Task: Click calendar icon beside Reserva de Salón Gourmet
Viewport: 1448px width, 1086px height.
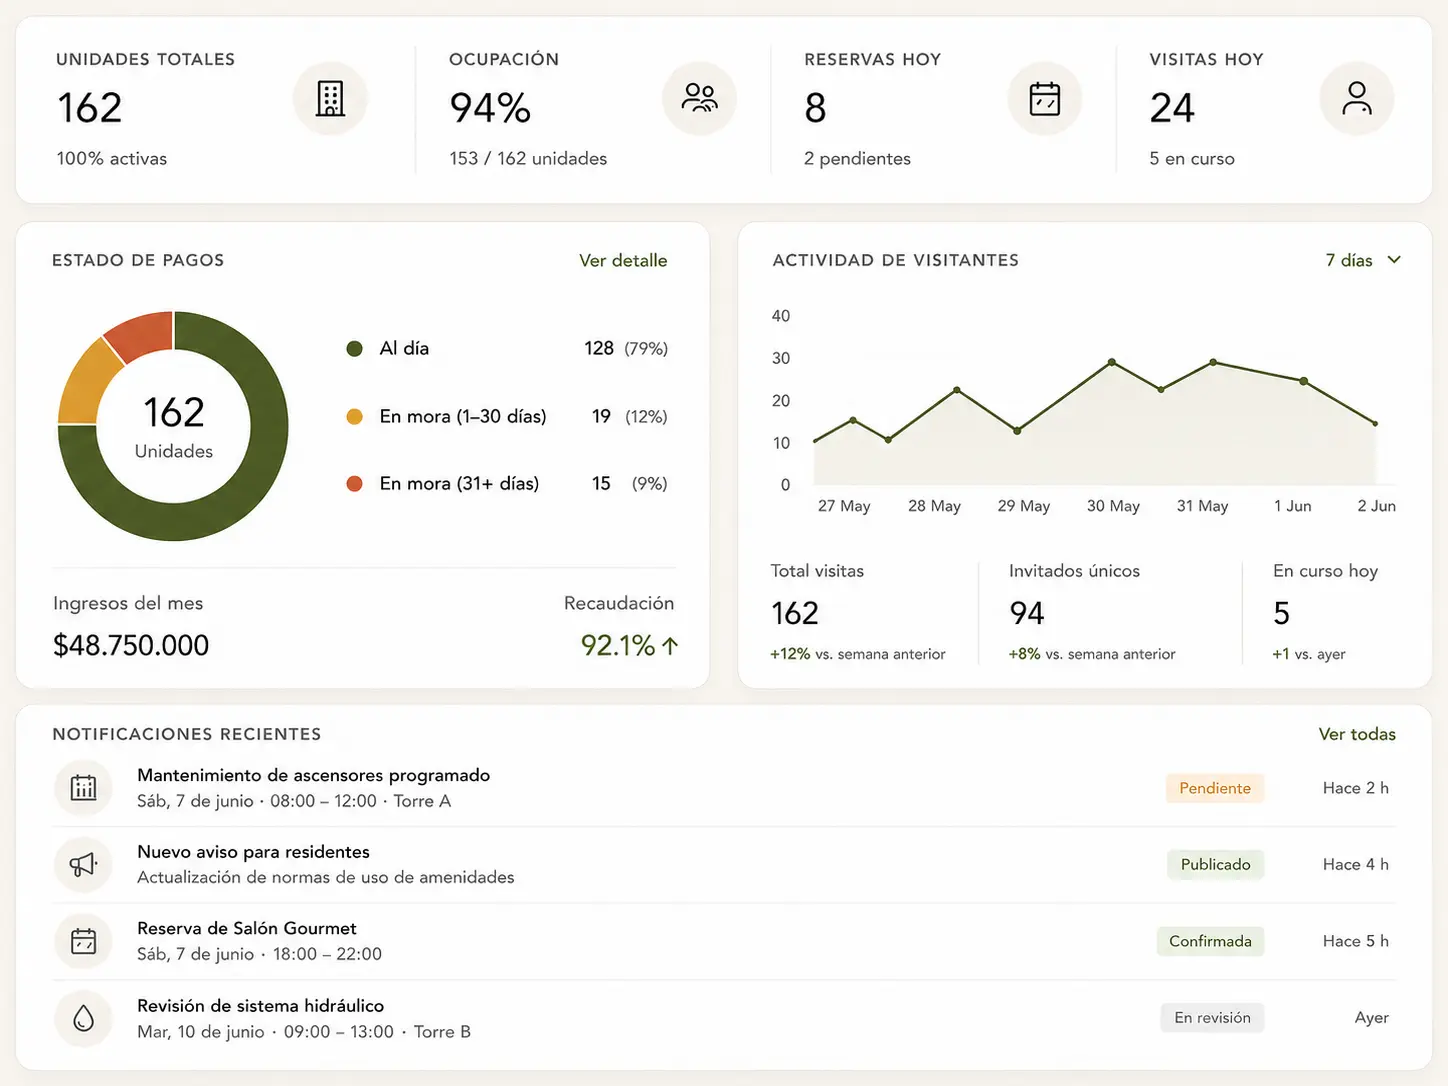Action: [84, 941]
